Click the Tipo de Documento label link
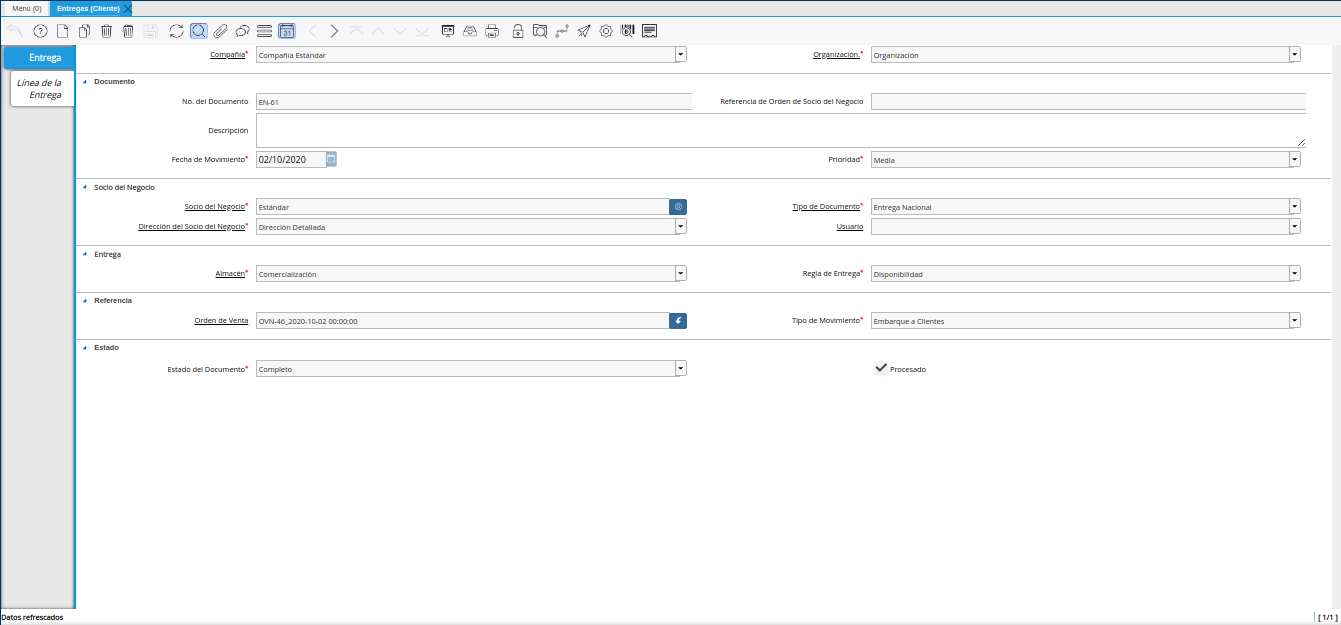The width and height of the screenshot is (1341, 625). coord(825,206)
